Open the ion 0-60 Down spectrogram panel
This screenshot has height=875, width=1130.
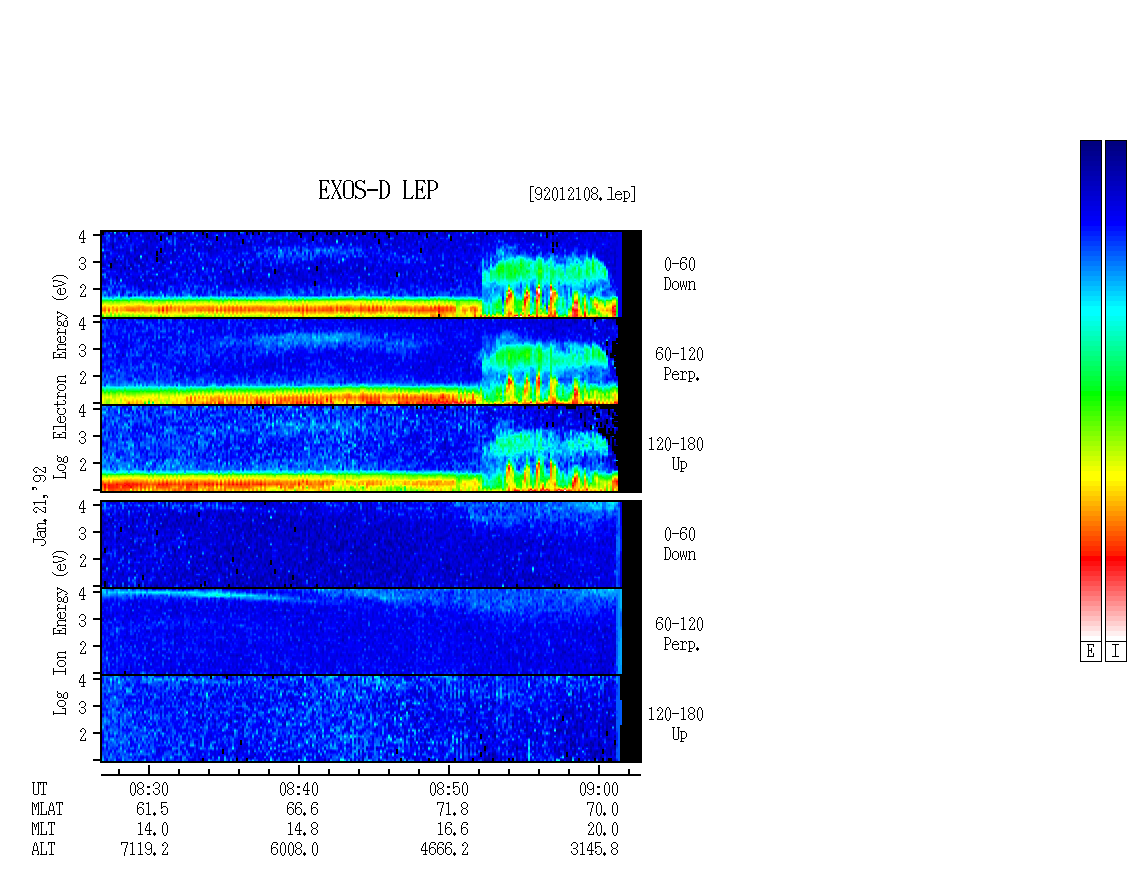(370, 544)
